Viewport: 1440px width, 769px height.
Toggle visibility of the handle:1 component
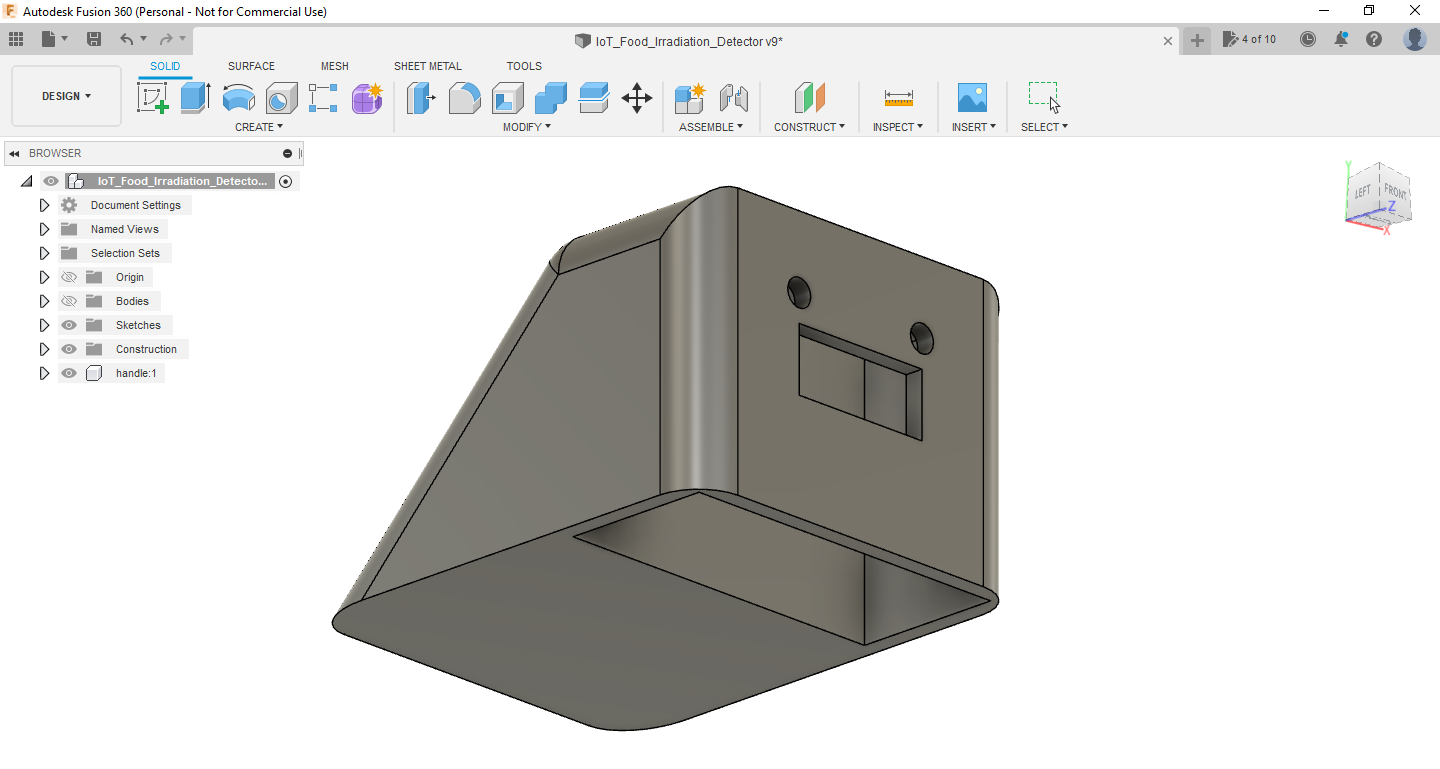[x=68, y=372]
